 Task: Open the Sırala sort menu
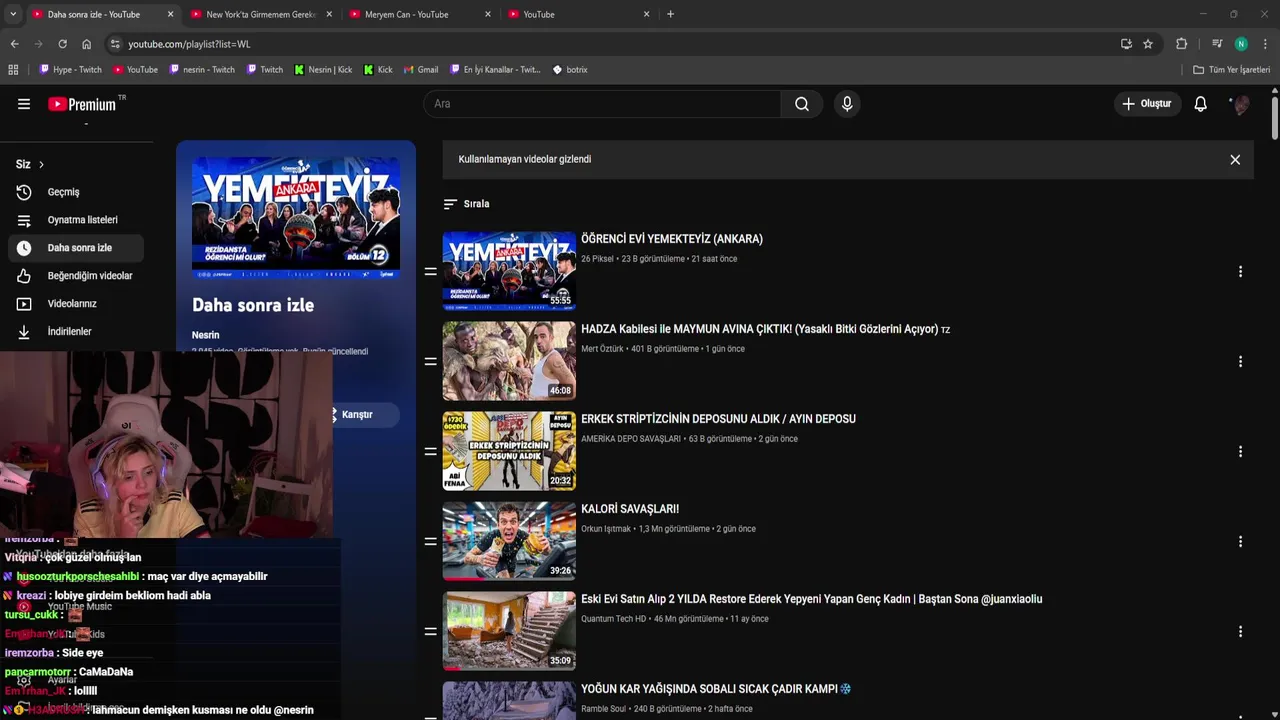coord(467,204)
